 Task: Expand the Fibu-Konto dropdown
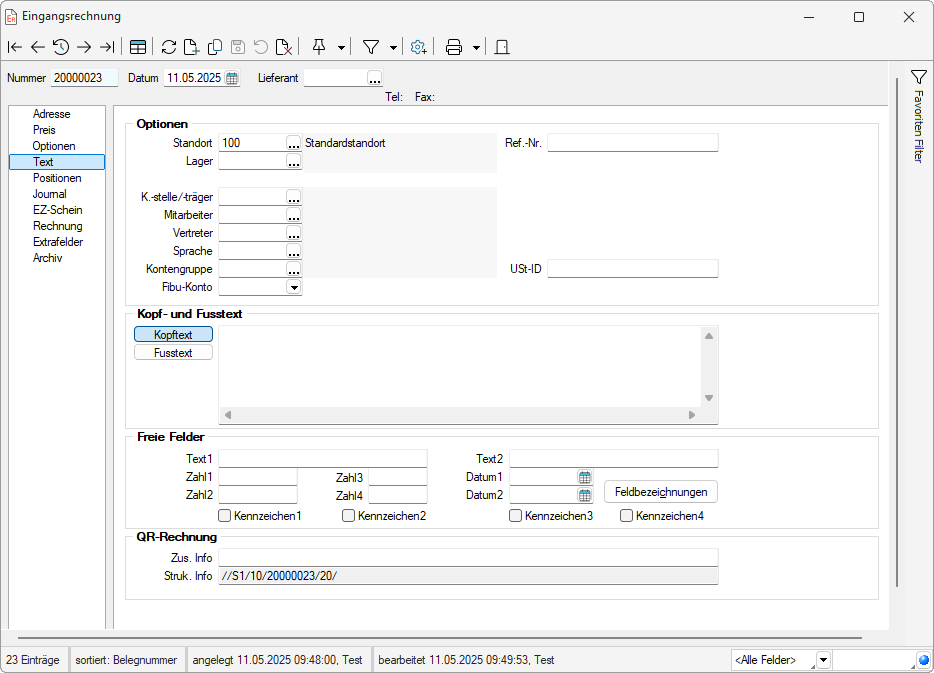294,287
